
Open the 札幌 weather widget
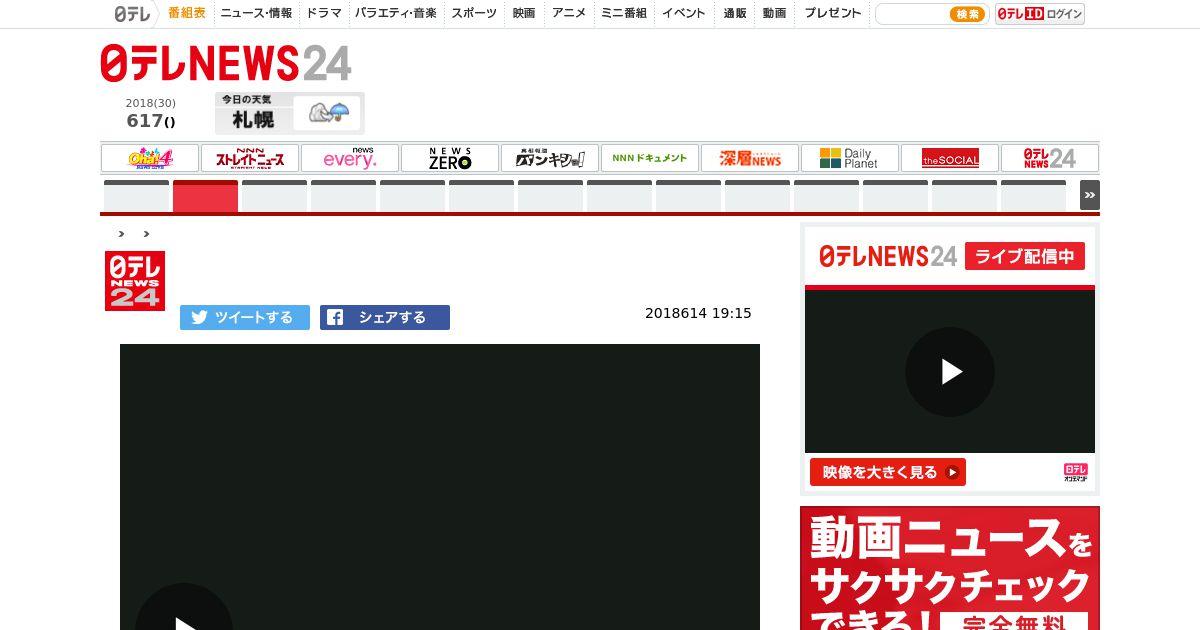click(x=289, y=113)
